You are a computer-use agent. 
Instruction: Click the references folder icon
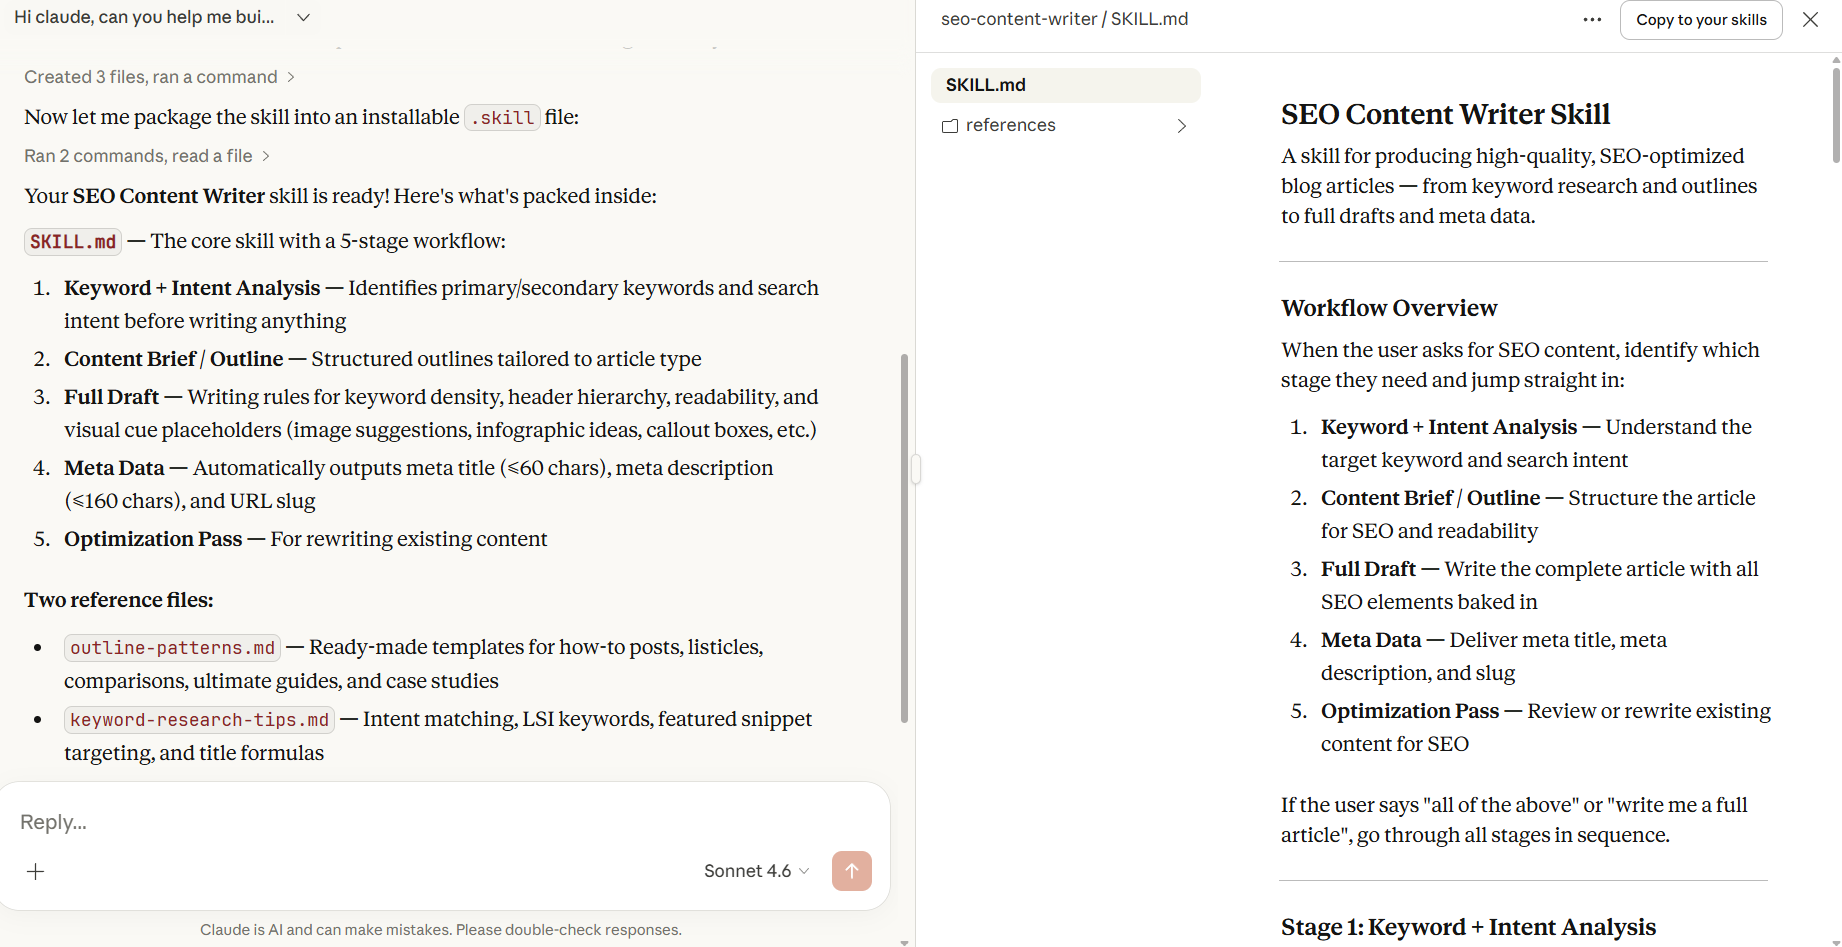click(x=950, y=126)
